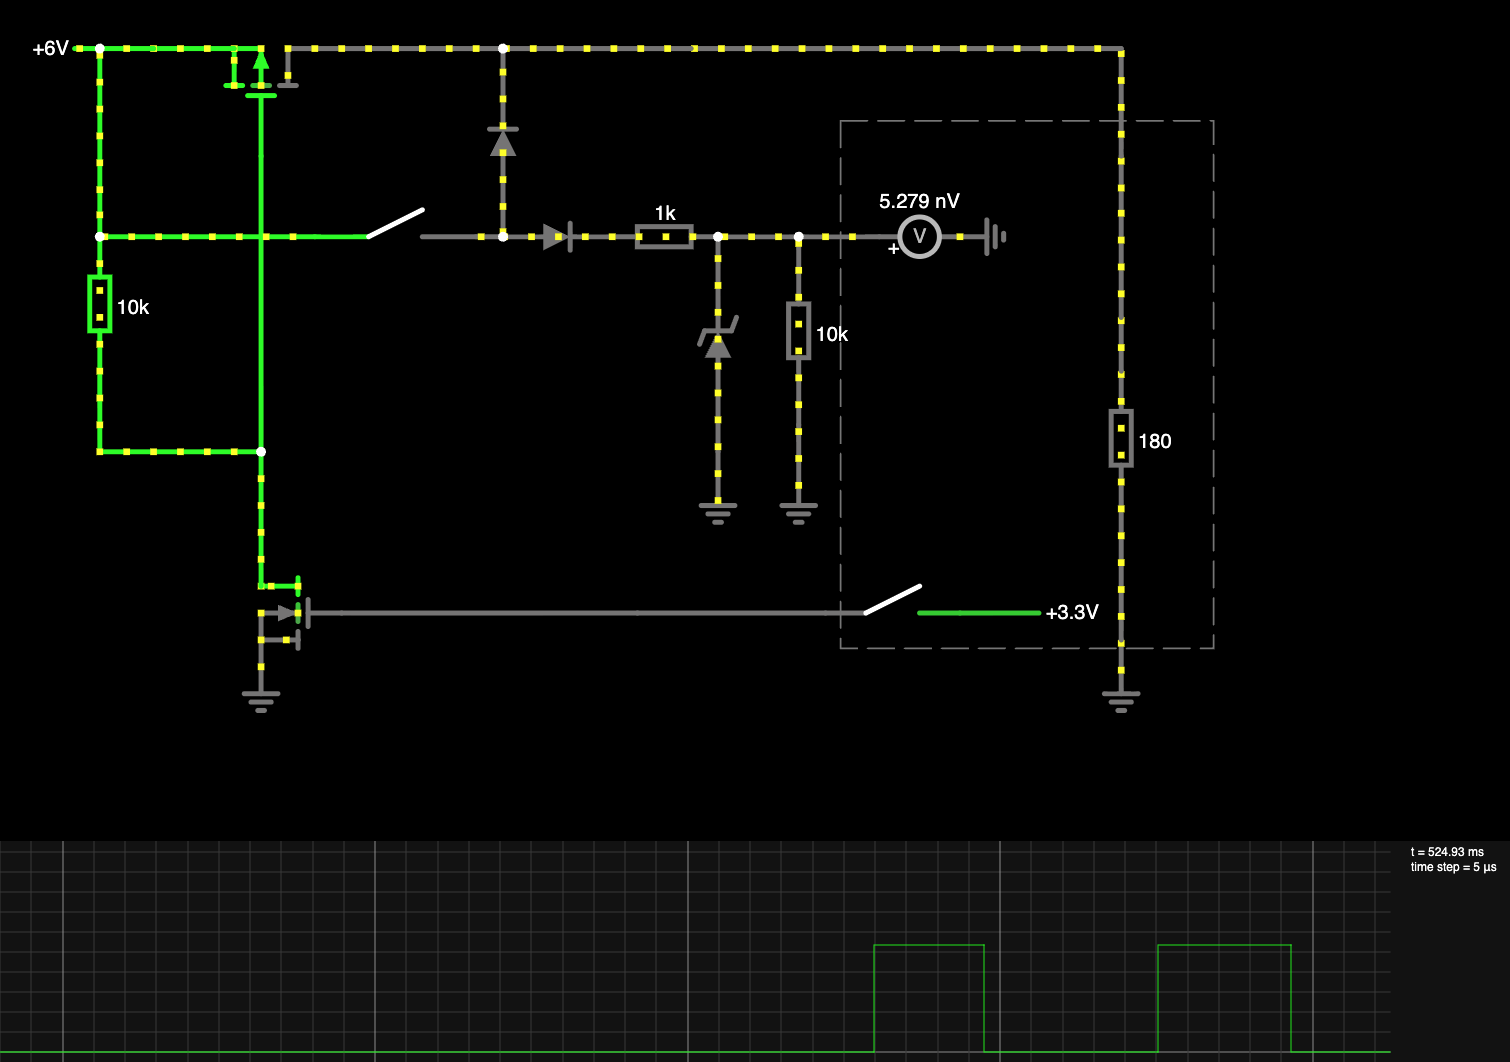Select the horizontal diode before 1k resistor

click(x=556, y=237)
